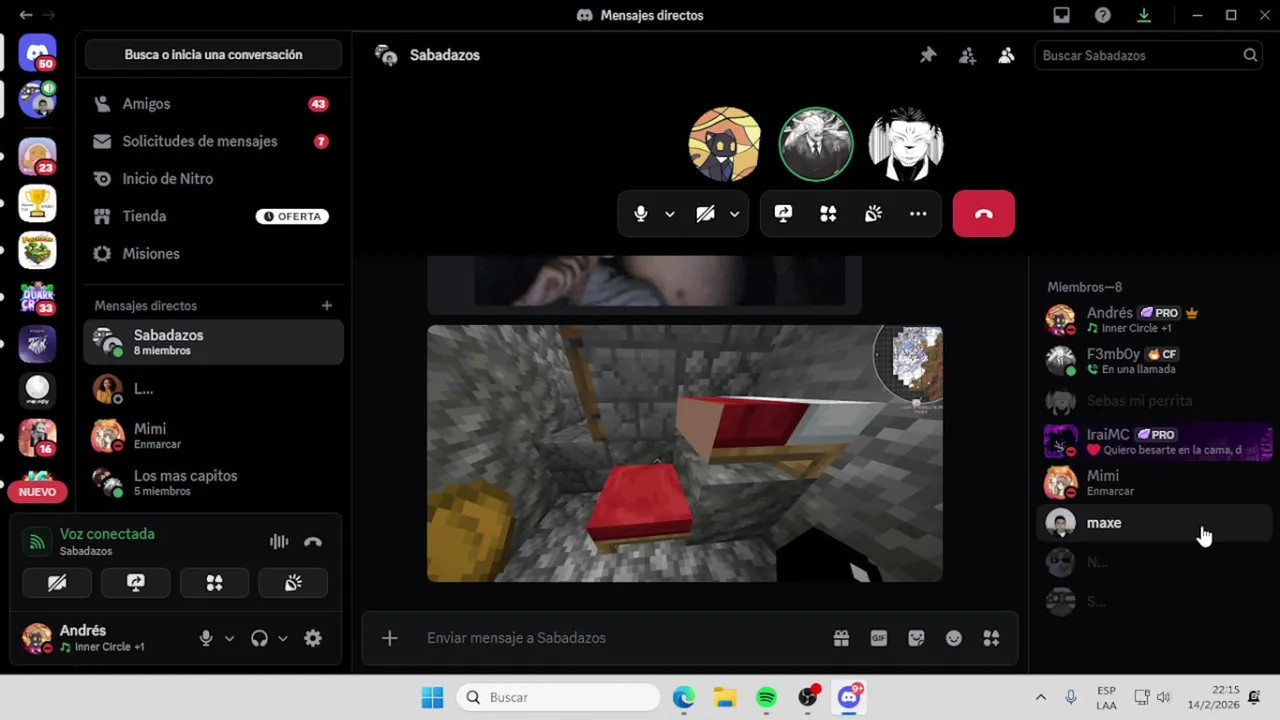Open the emoji picker
Image resolution: width=1280 pixels, height=720 pixels.
tap(954, 638)
